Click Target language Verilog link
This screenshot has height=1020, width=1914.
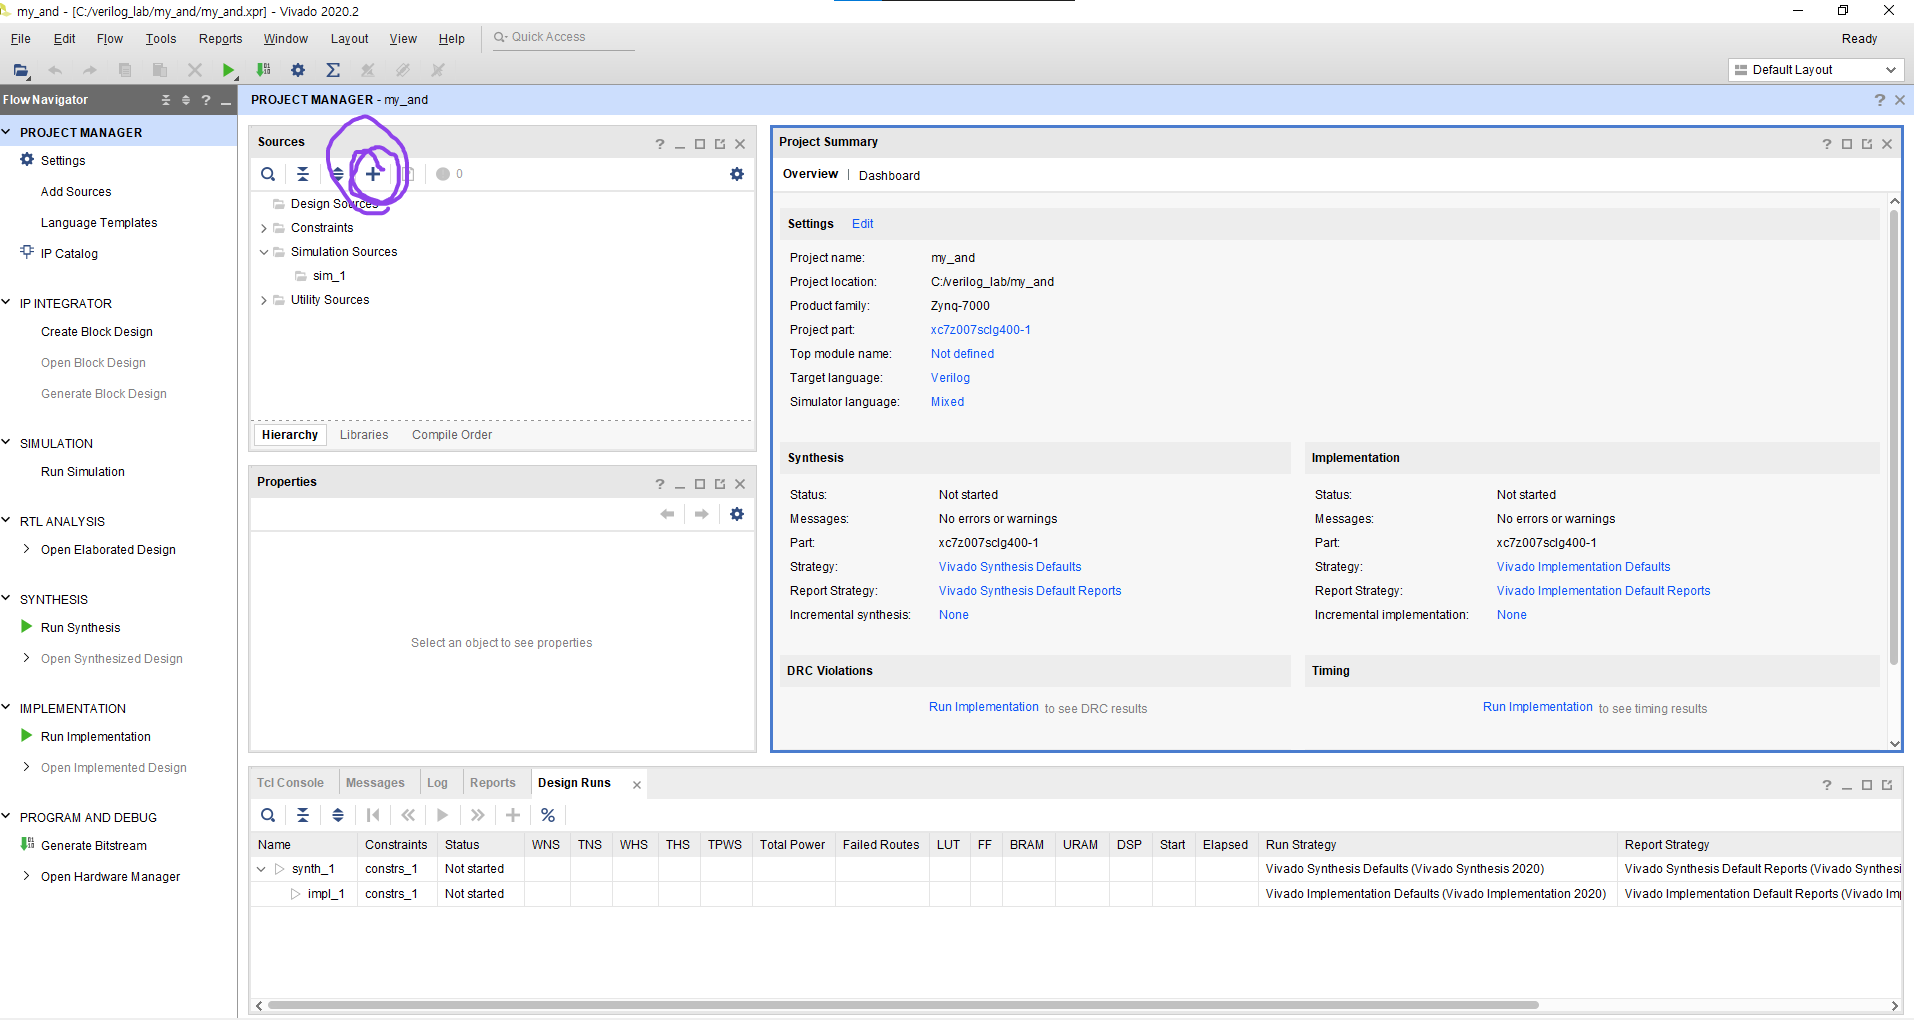pos(950,378)
